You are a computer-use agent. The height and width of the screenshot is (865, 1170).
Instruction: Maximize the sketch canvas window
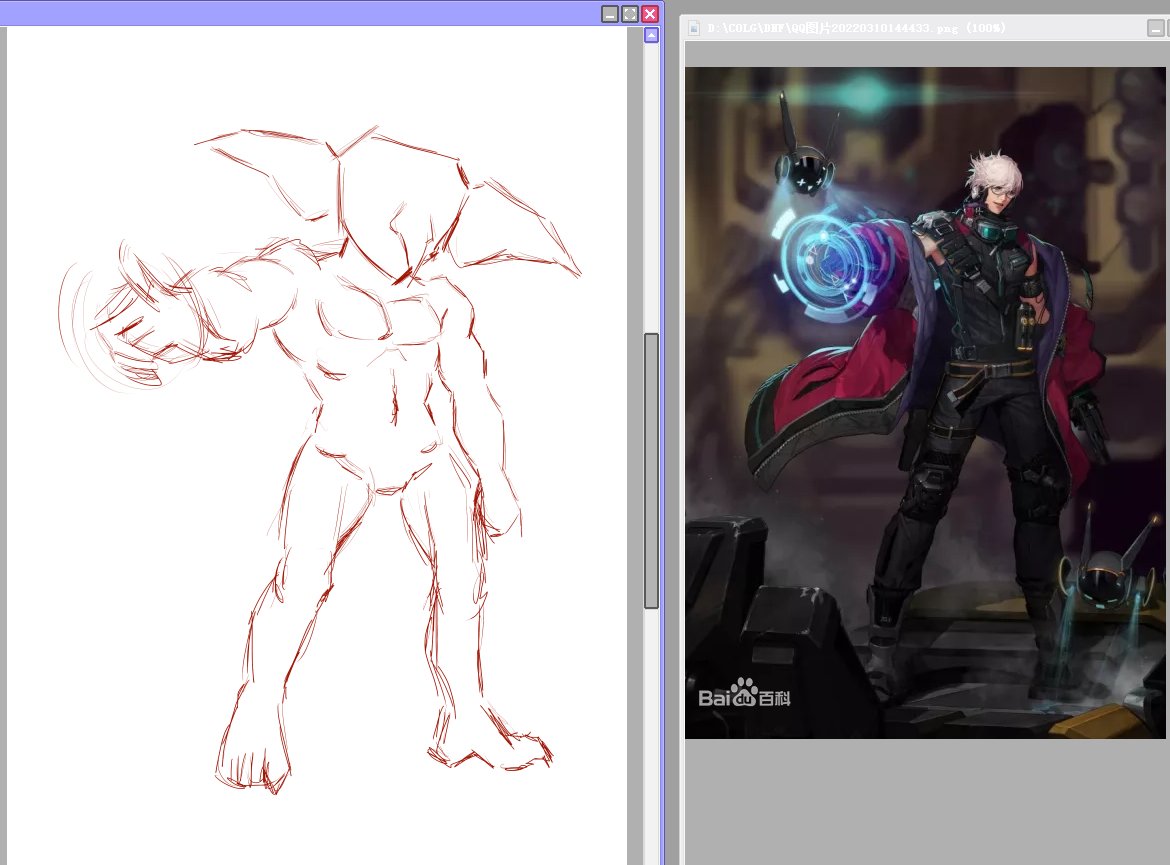[630, 14]
